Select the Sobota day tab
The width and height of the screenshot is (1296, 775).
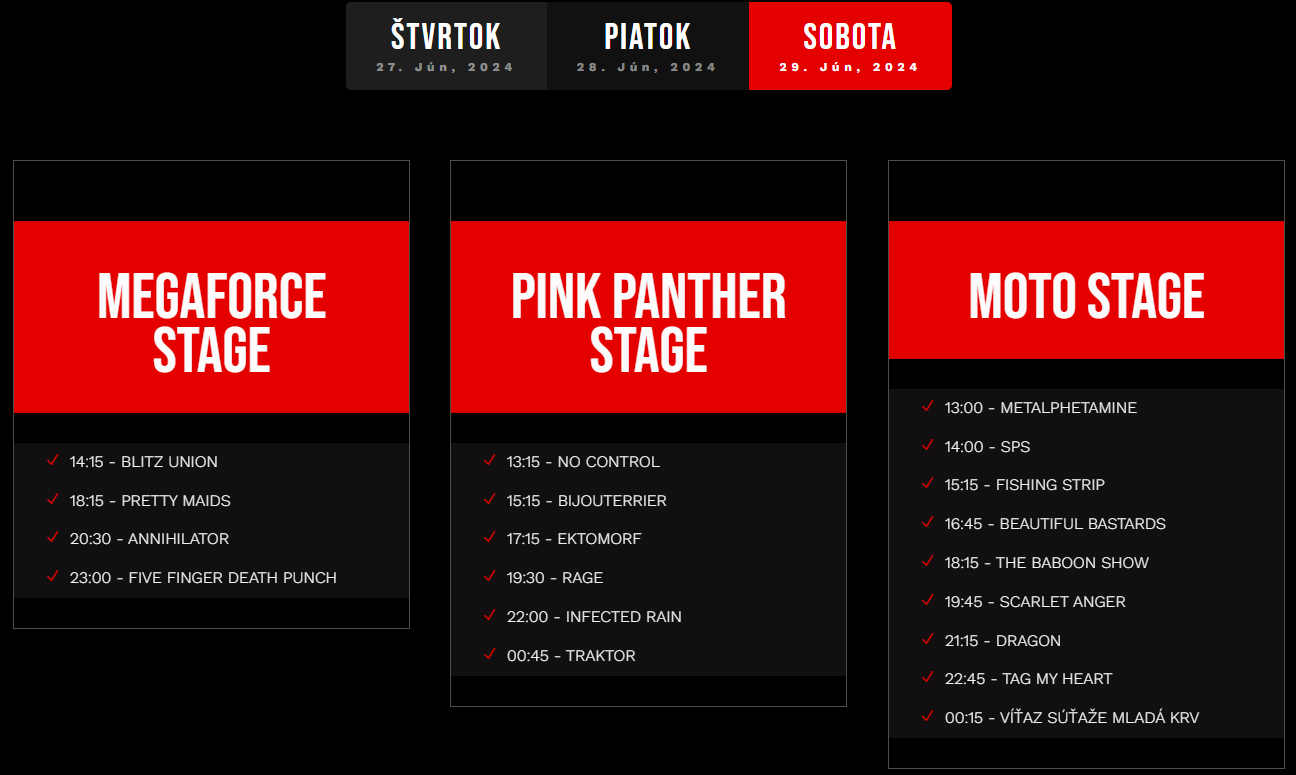849,46
